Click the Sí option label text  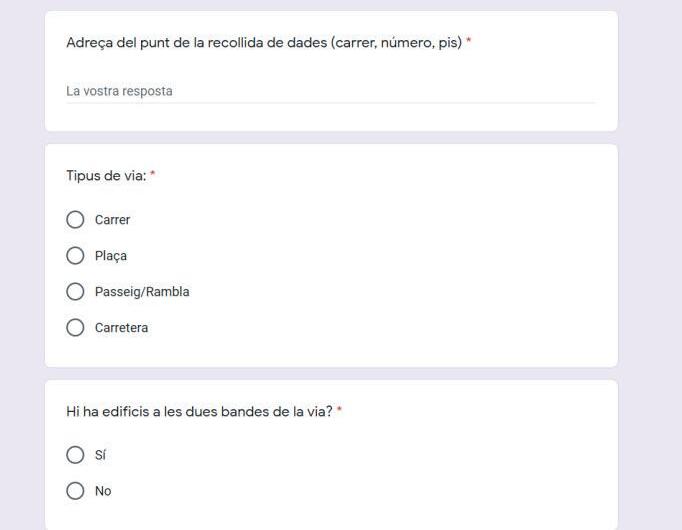coord(100,455)
